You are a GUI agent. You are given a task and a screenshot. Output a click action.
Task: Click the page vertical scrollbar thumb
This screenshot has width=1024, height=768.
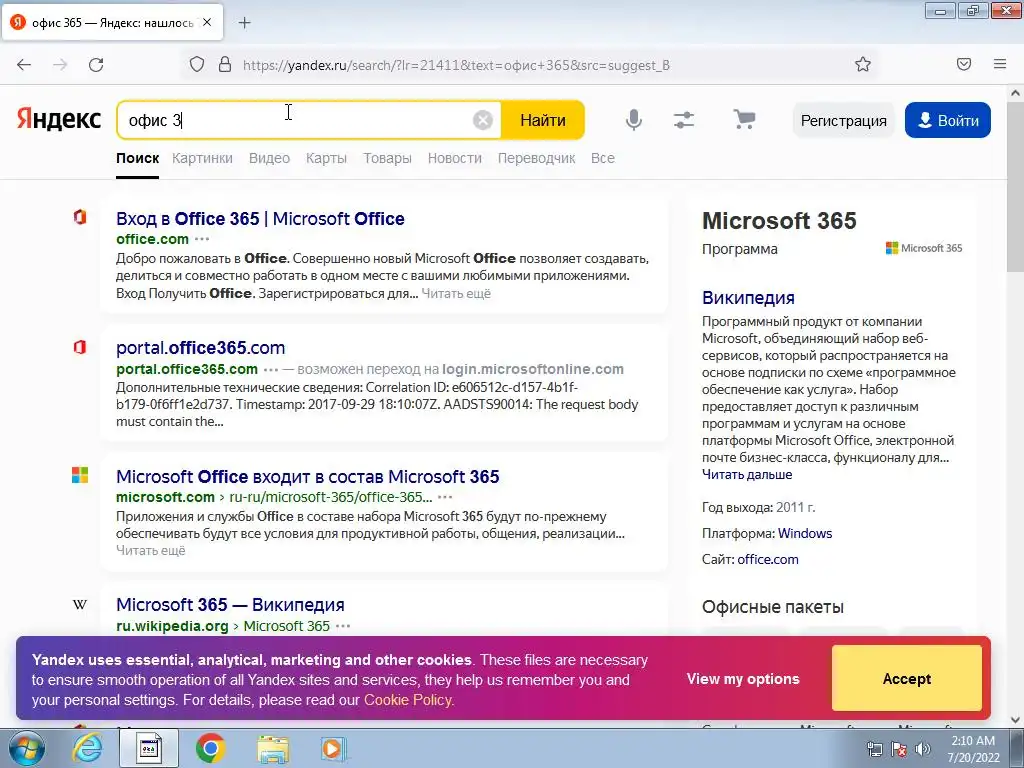point(1015,186)
